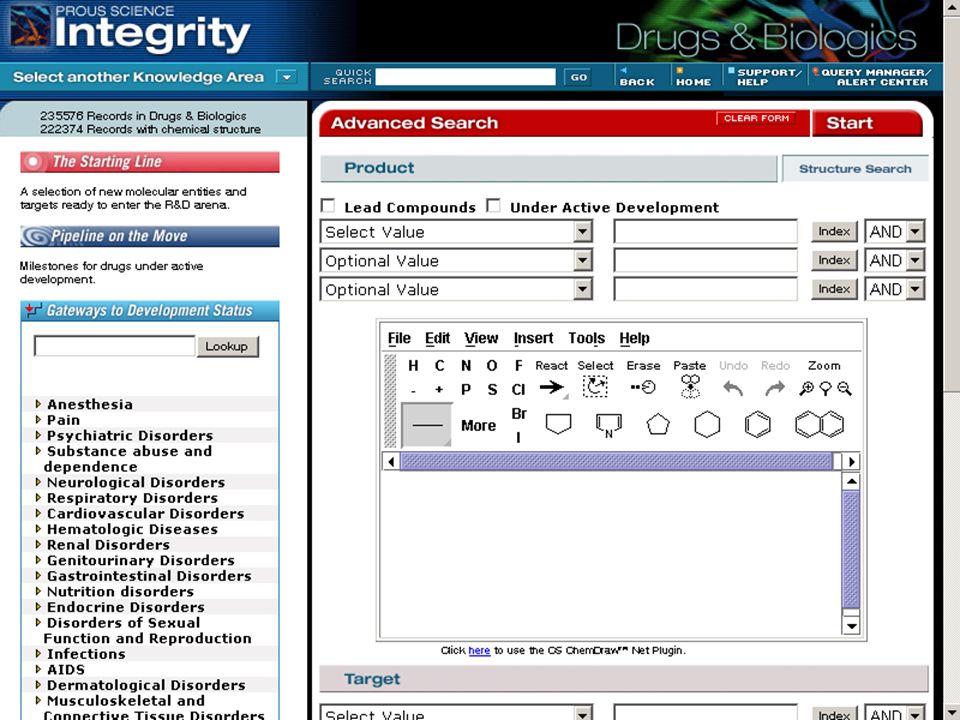
Task: Select the phosphorus P atom tool
Action: (x=466, y=389)
